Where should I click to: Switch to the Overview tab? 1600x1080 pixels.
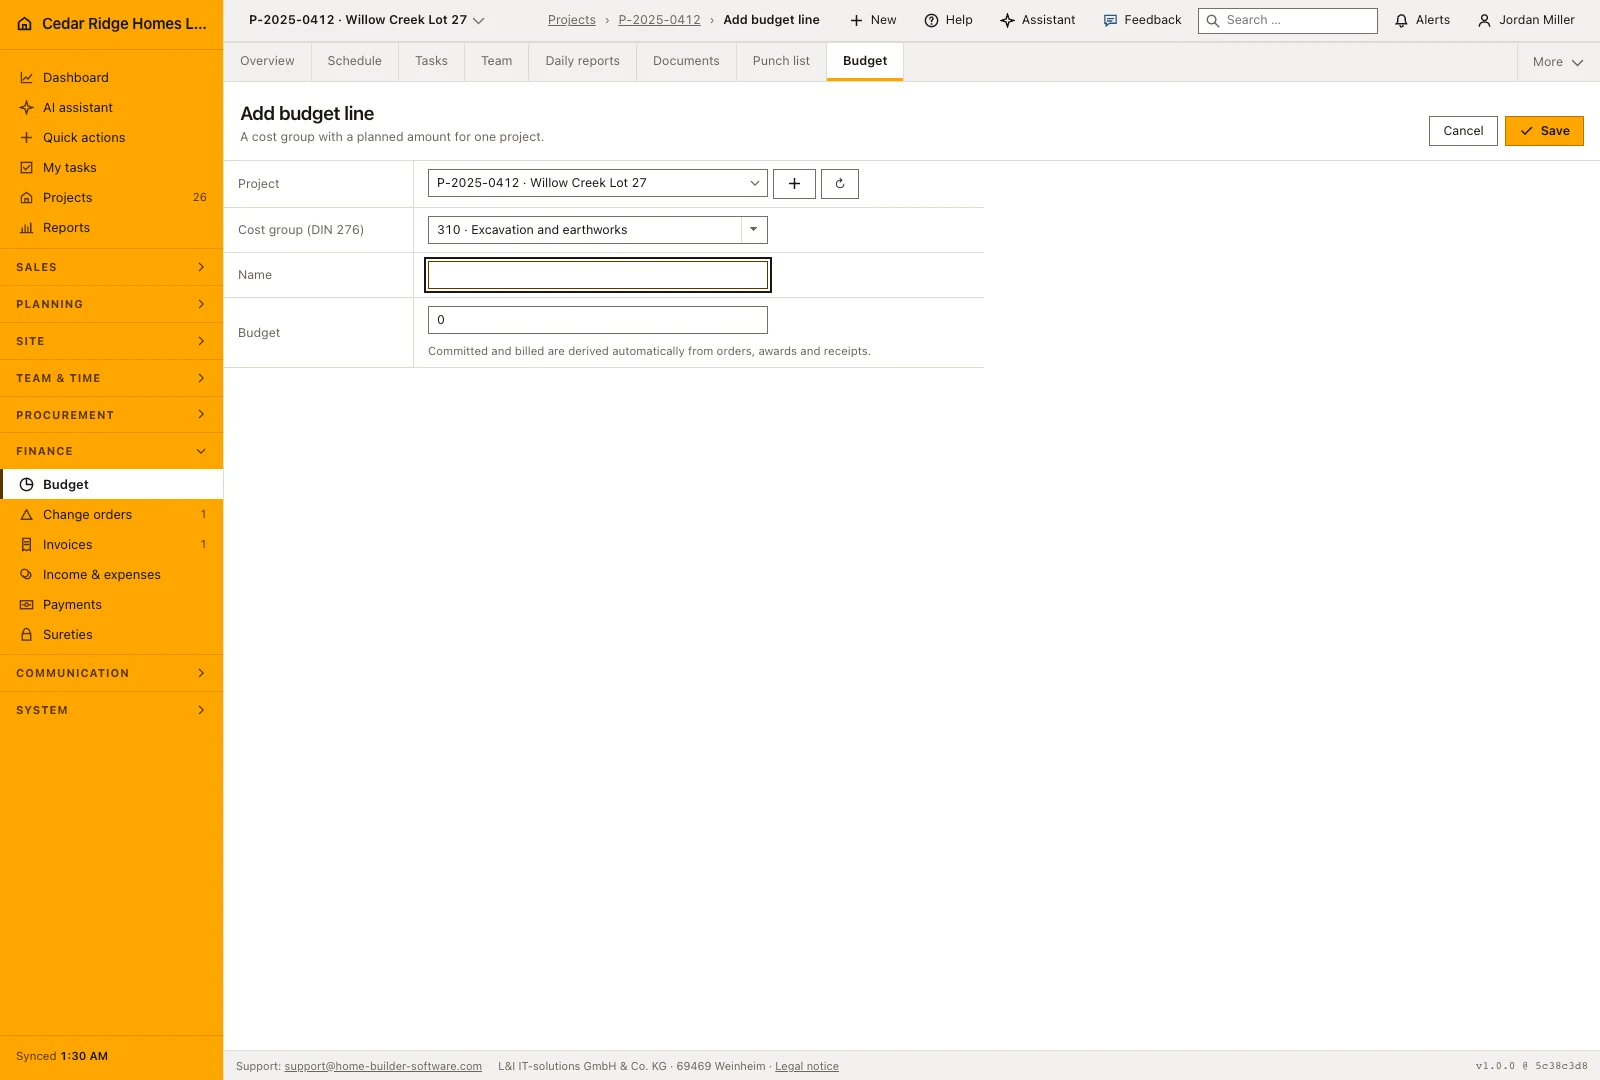(267, 61)
